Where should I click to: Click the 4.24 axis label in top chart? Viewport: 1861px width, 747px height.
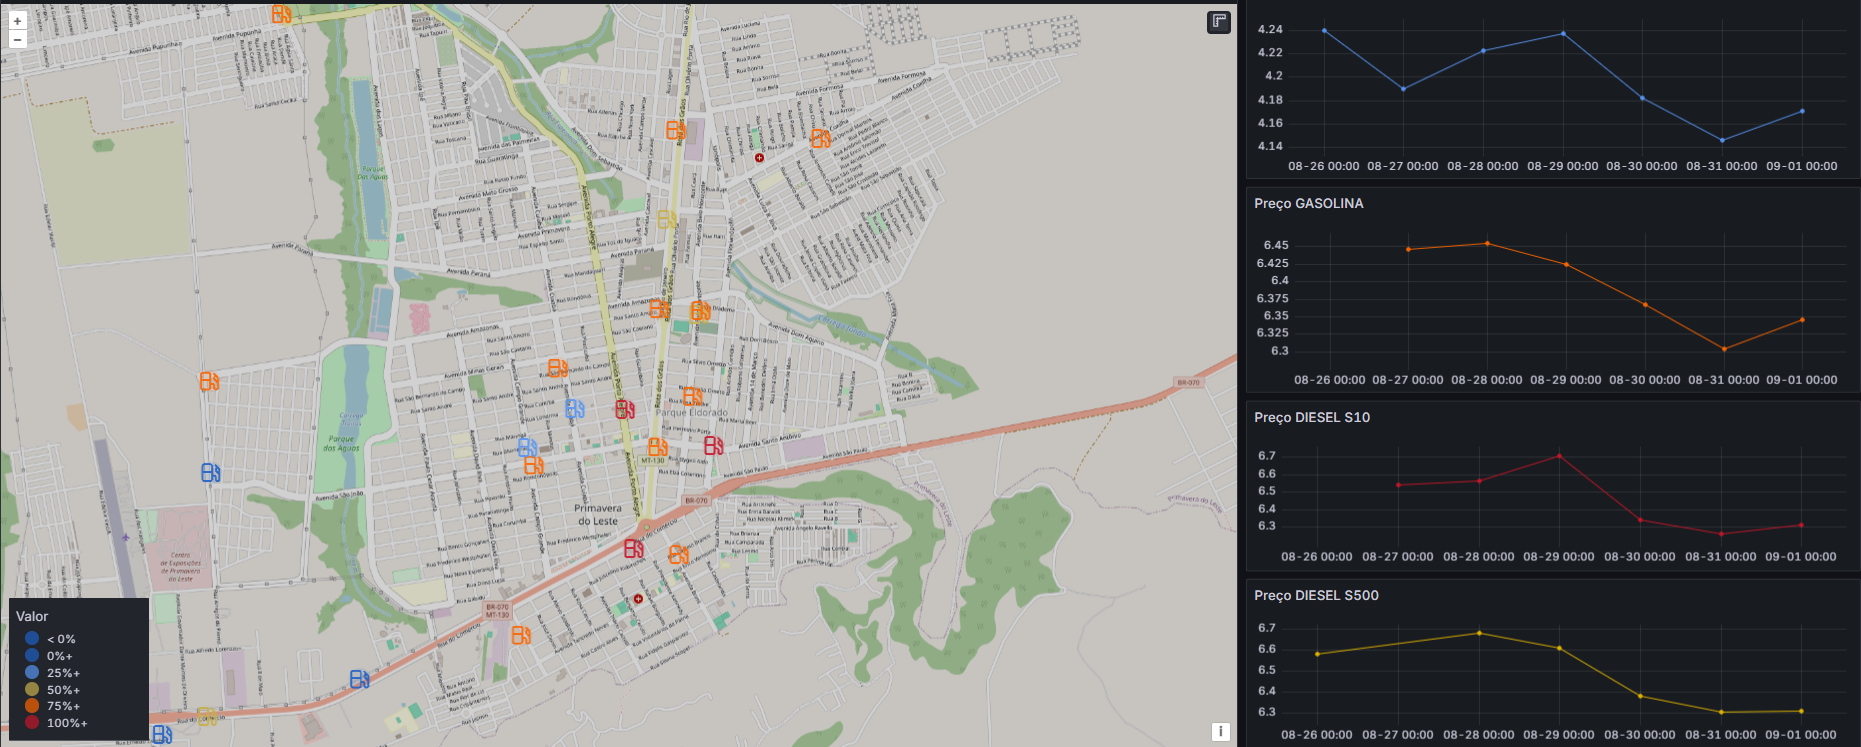[1270, 29]
